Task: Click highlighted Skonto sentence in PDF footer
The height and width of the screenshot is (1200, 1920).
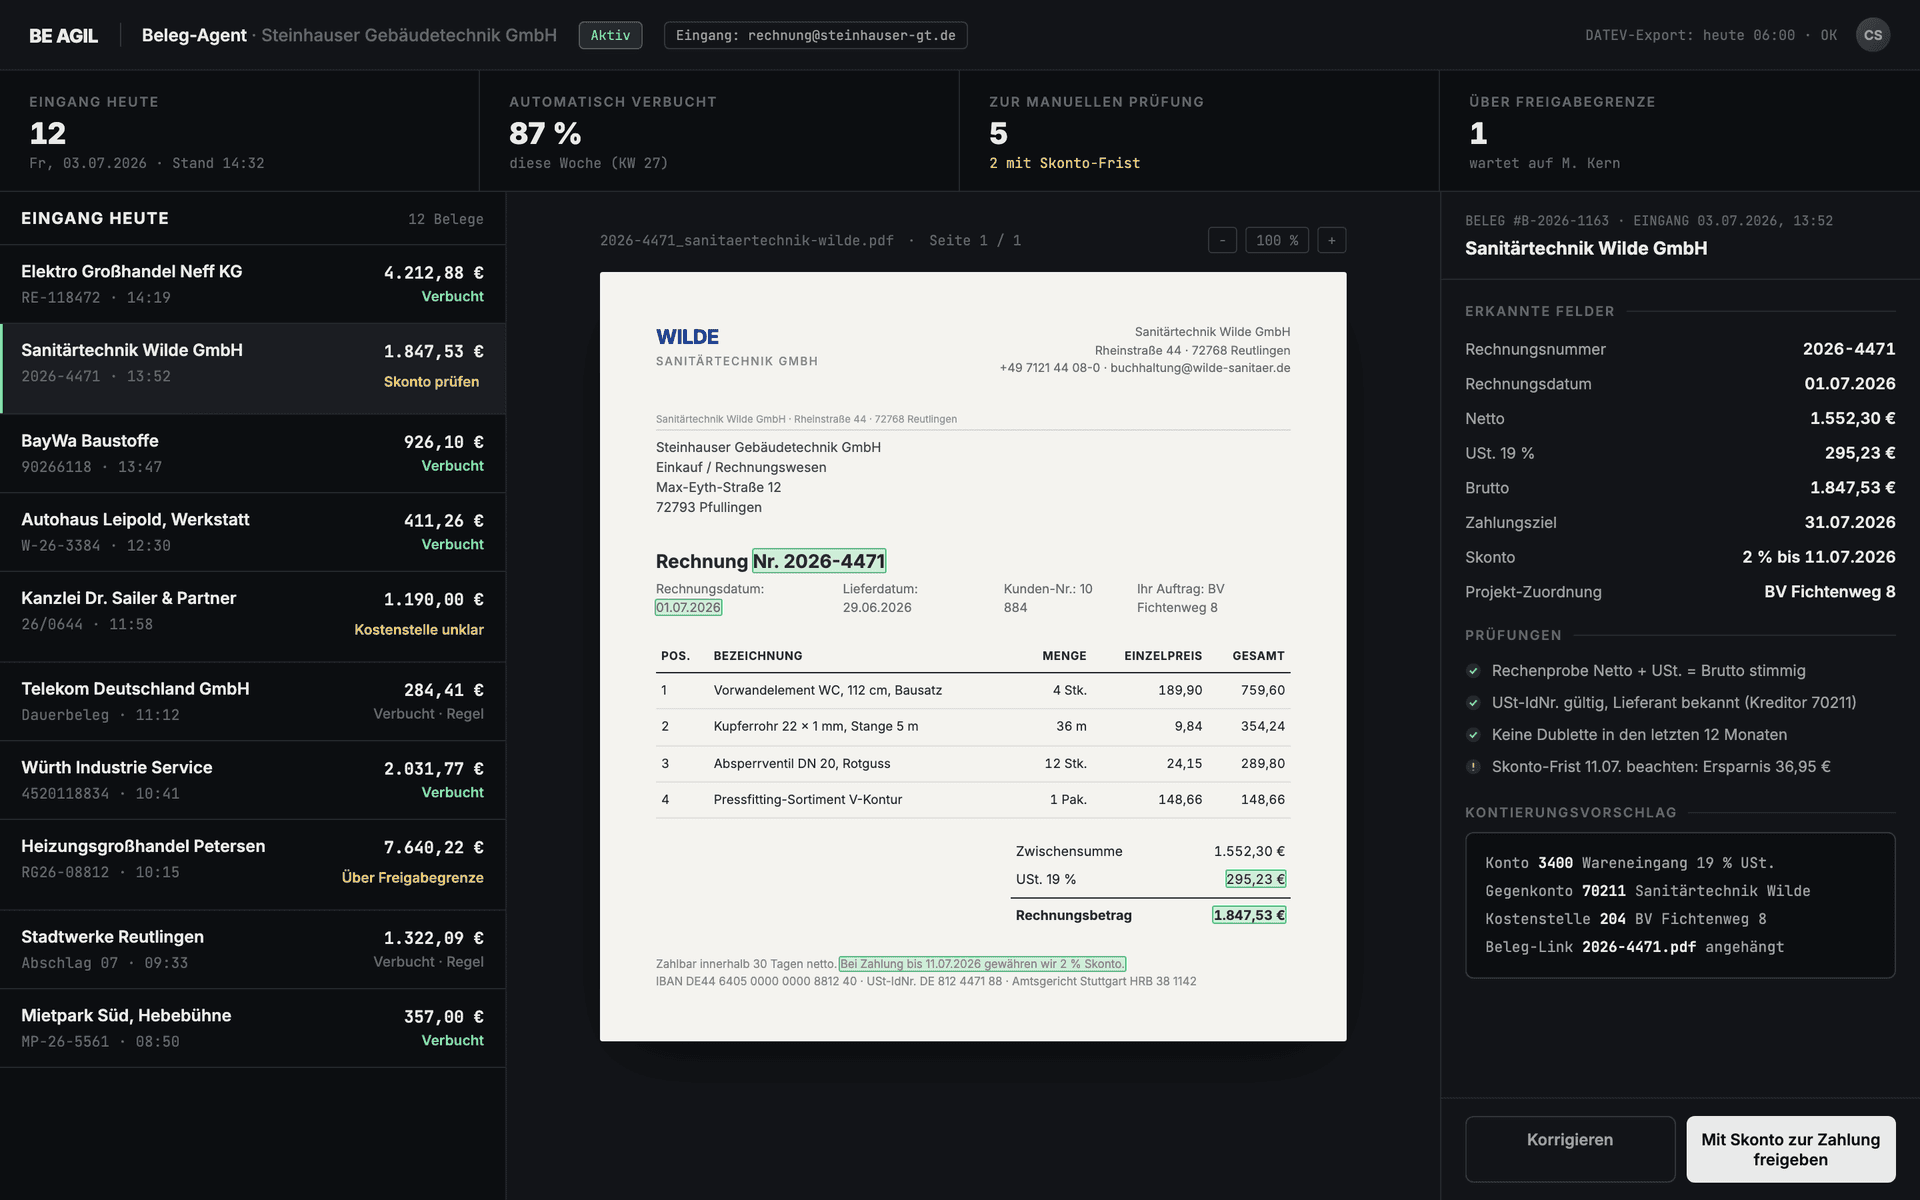Action: [x=982, y=964]
